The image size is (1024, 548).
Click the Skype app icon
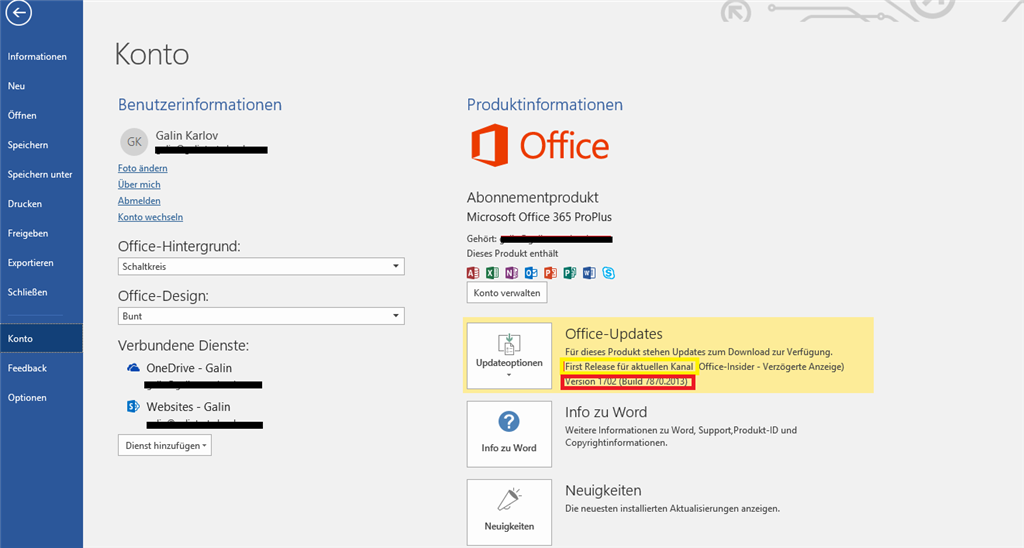[x=609, y=273]
